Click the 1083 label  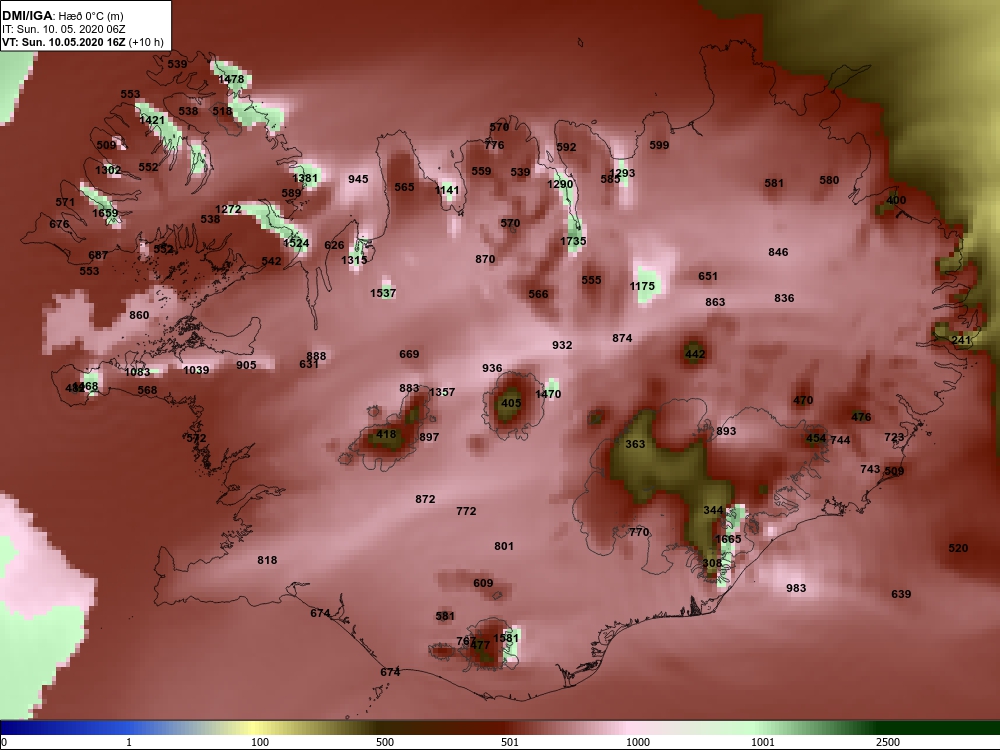[137, 372]
